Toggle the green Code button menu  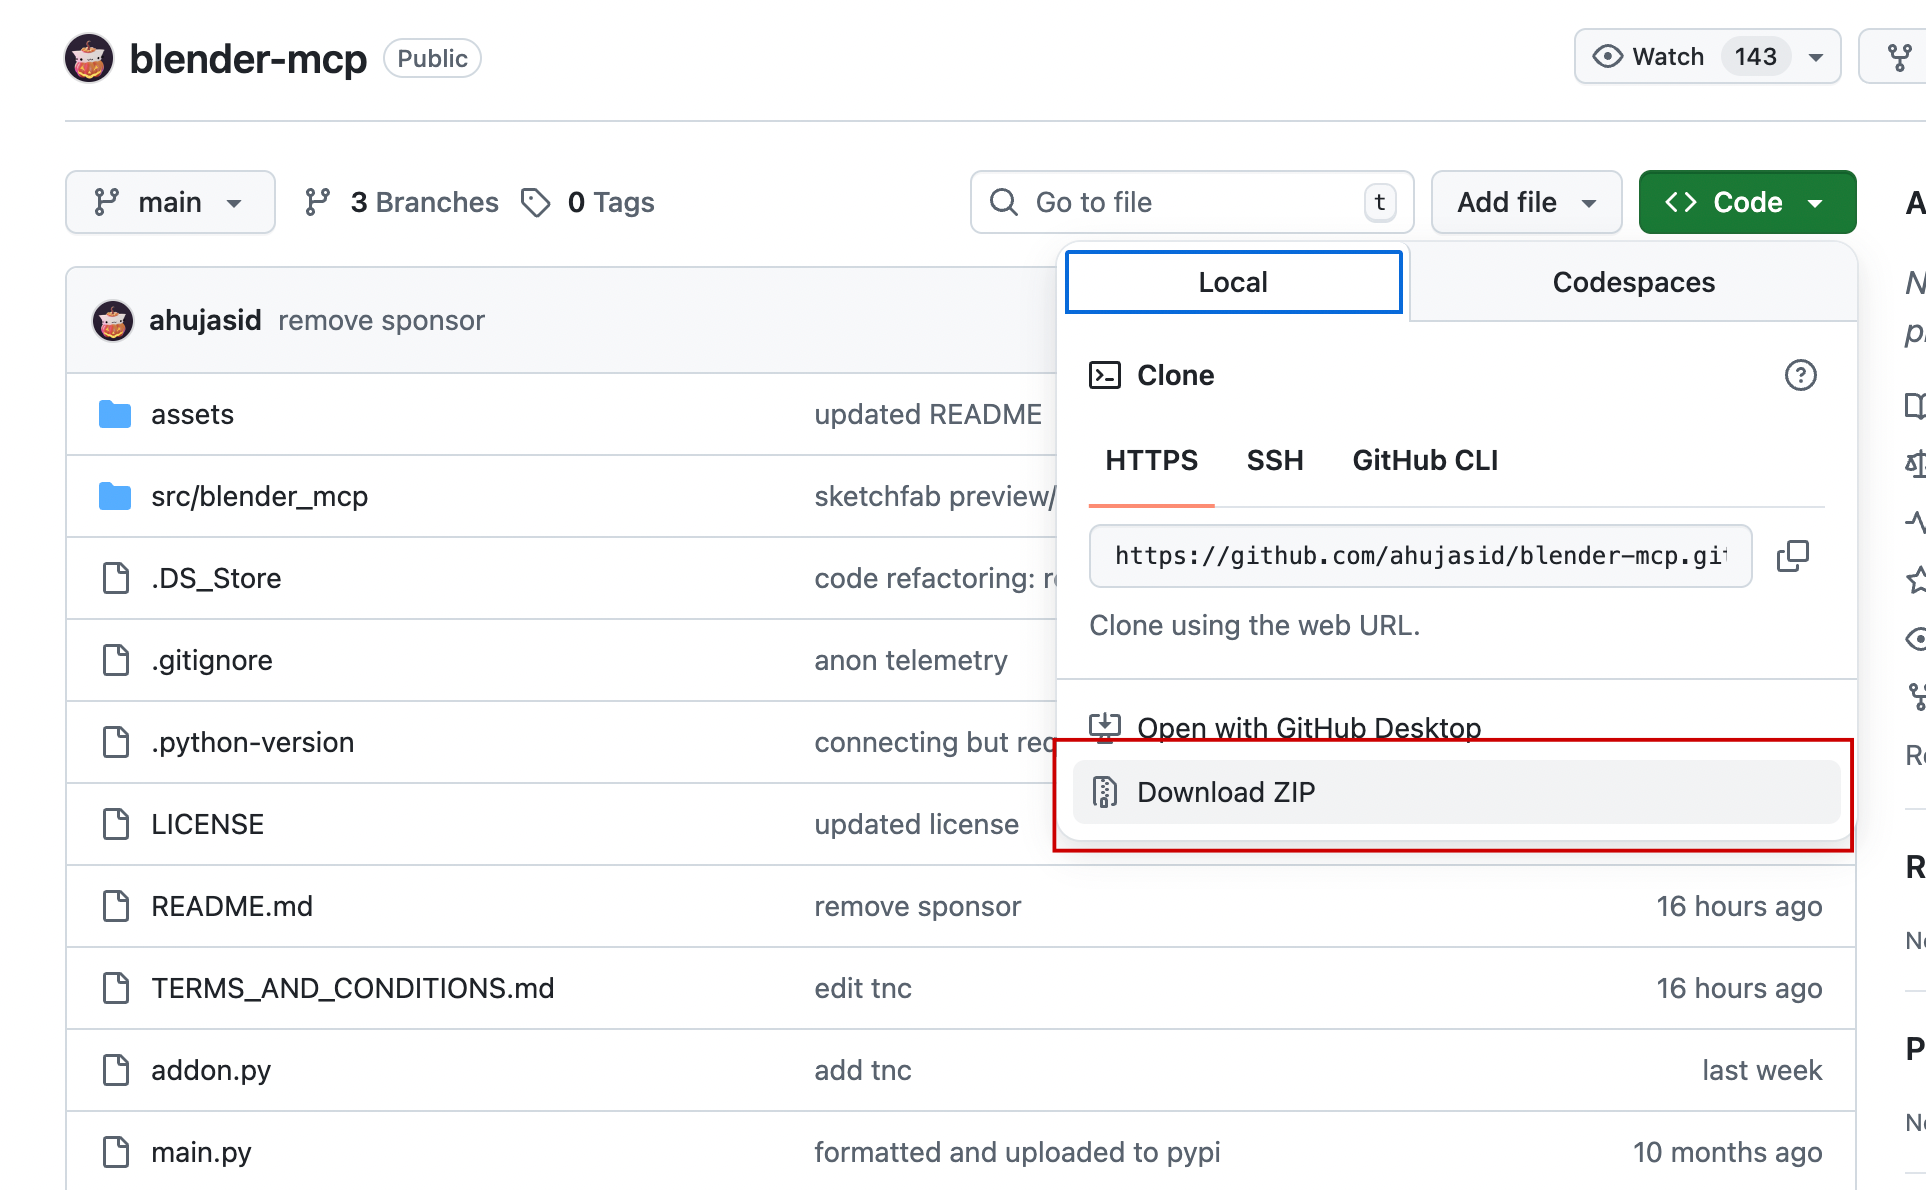[x=1746, y=202]
